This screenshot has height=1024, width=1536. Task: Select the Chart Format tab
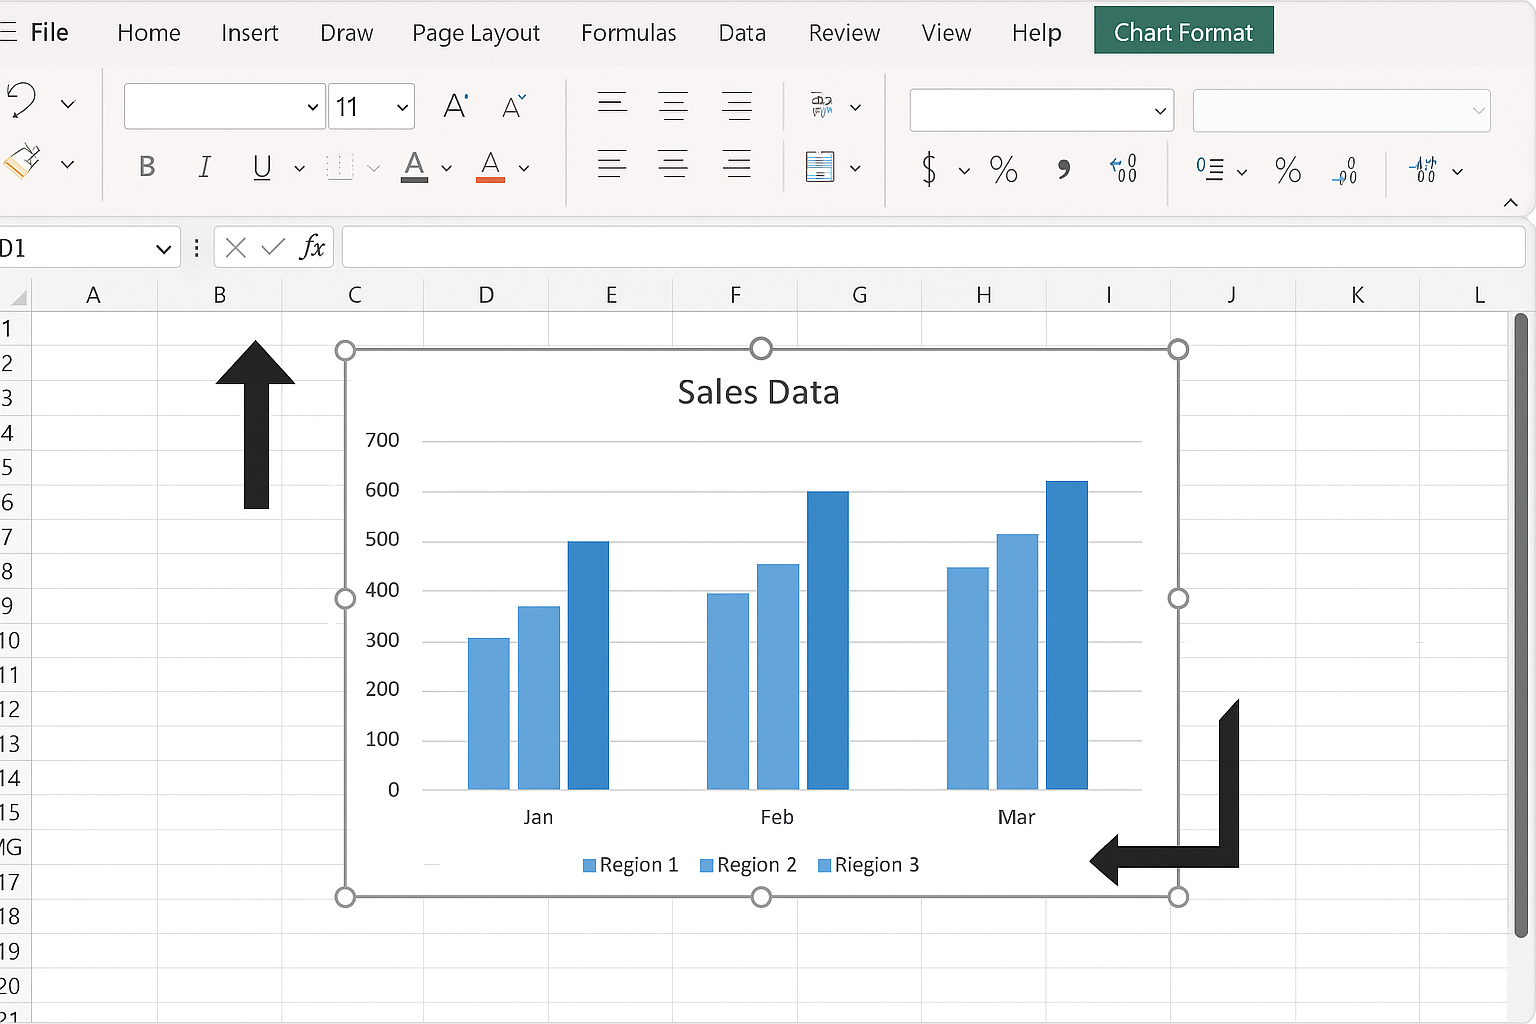pos(1184,31)
